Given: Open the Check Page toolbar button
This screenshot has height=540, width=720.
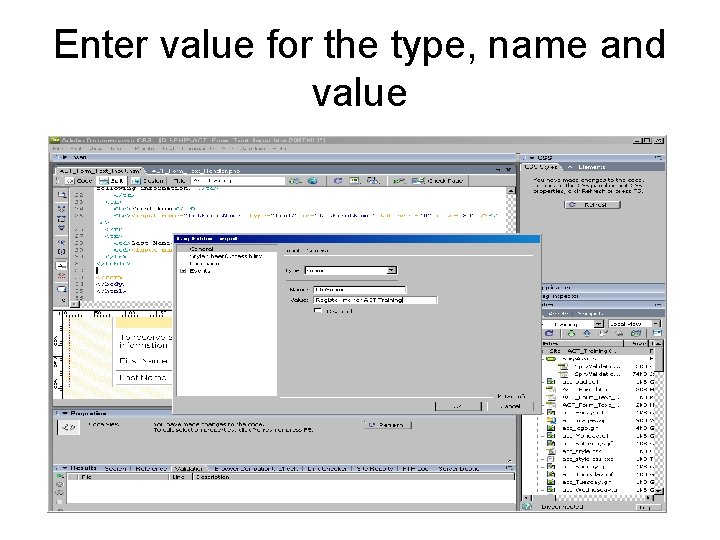Looking at the screenshot, I should pos(437,181).
